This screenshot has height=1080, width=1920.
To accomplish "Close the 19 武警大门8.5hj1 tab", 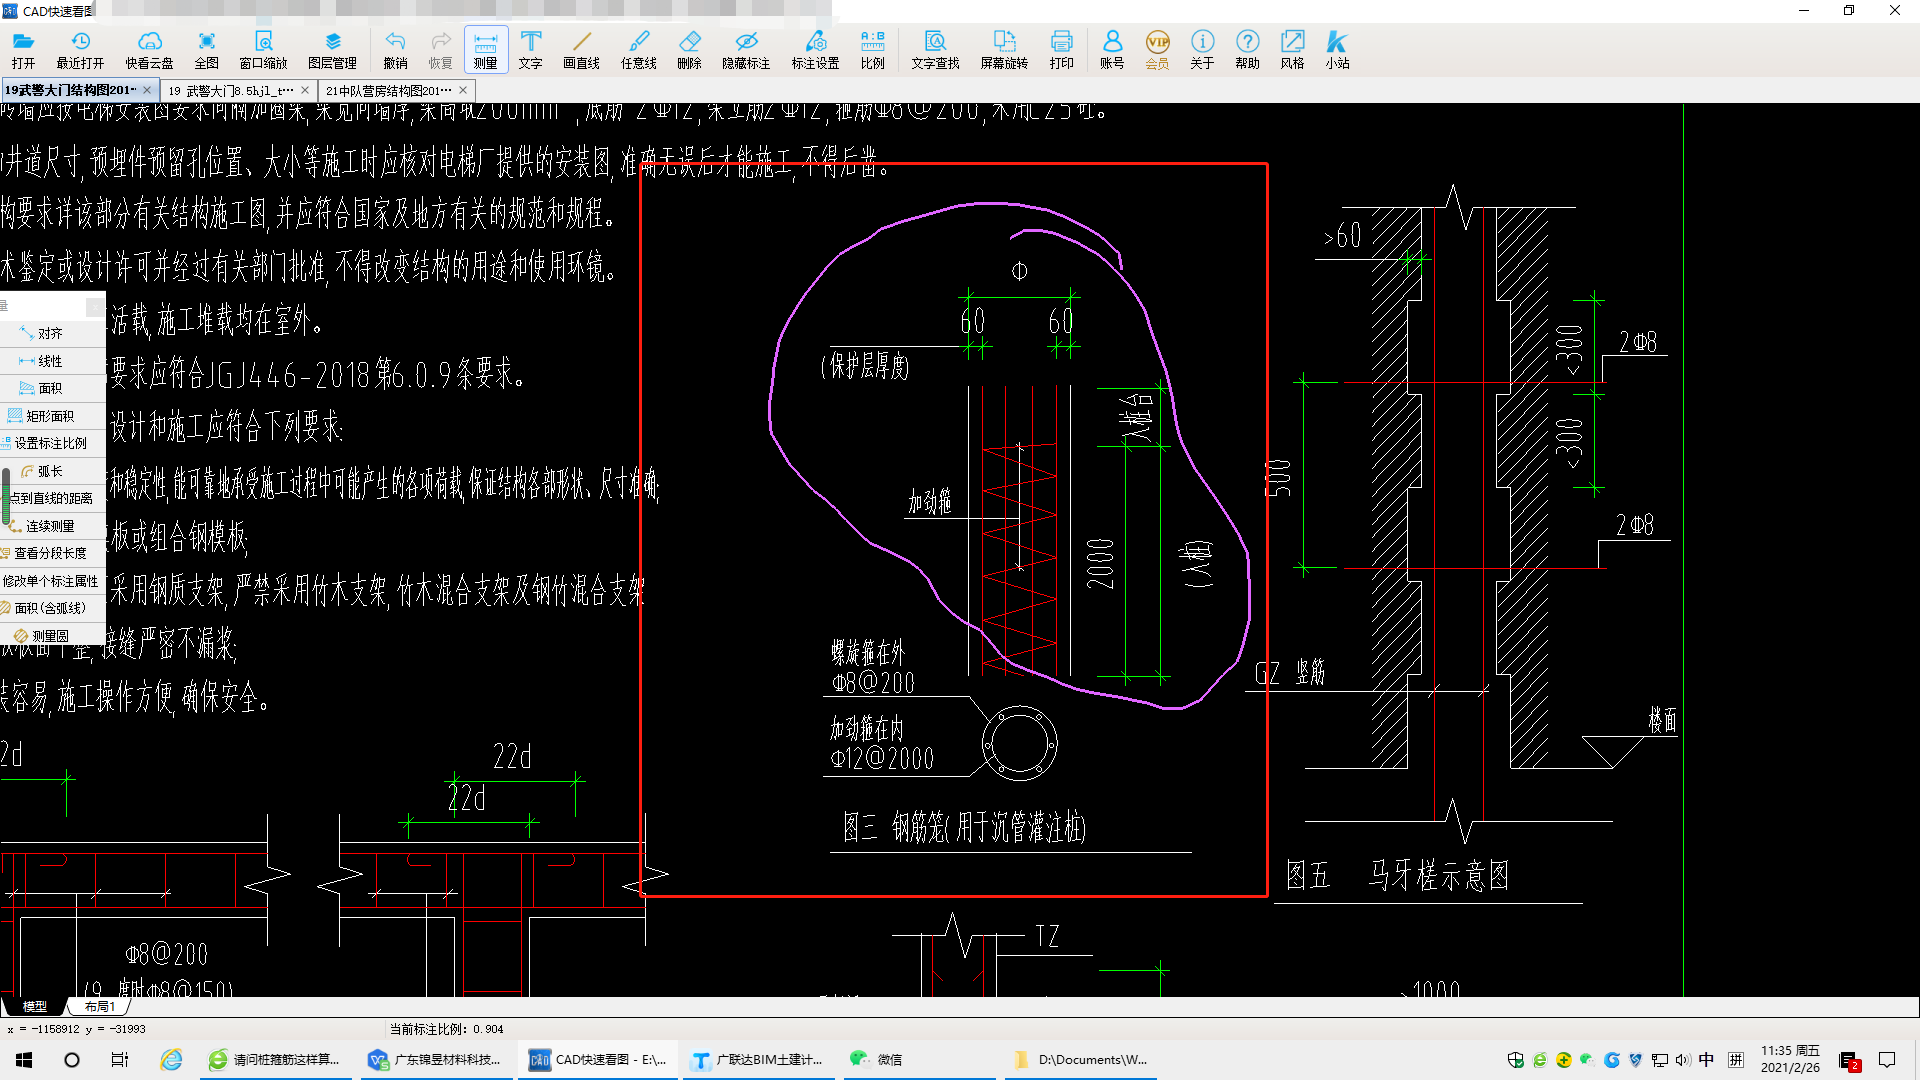I will (305, 90).
